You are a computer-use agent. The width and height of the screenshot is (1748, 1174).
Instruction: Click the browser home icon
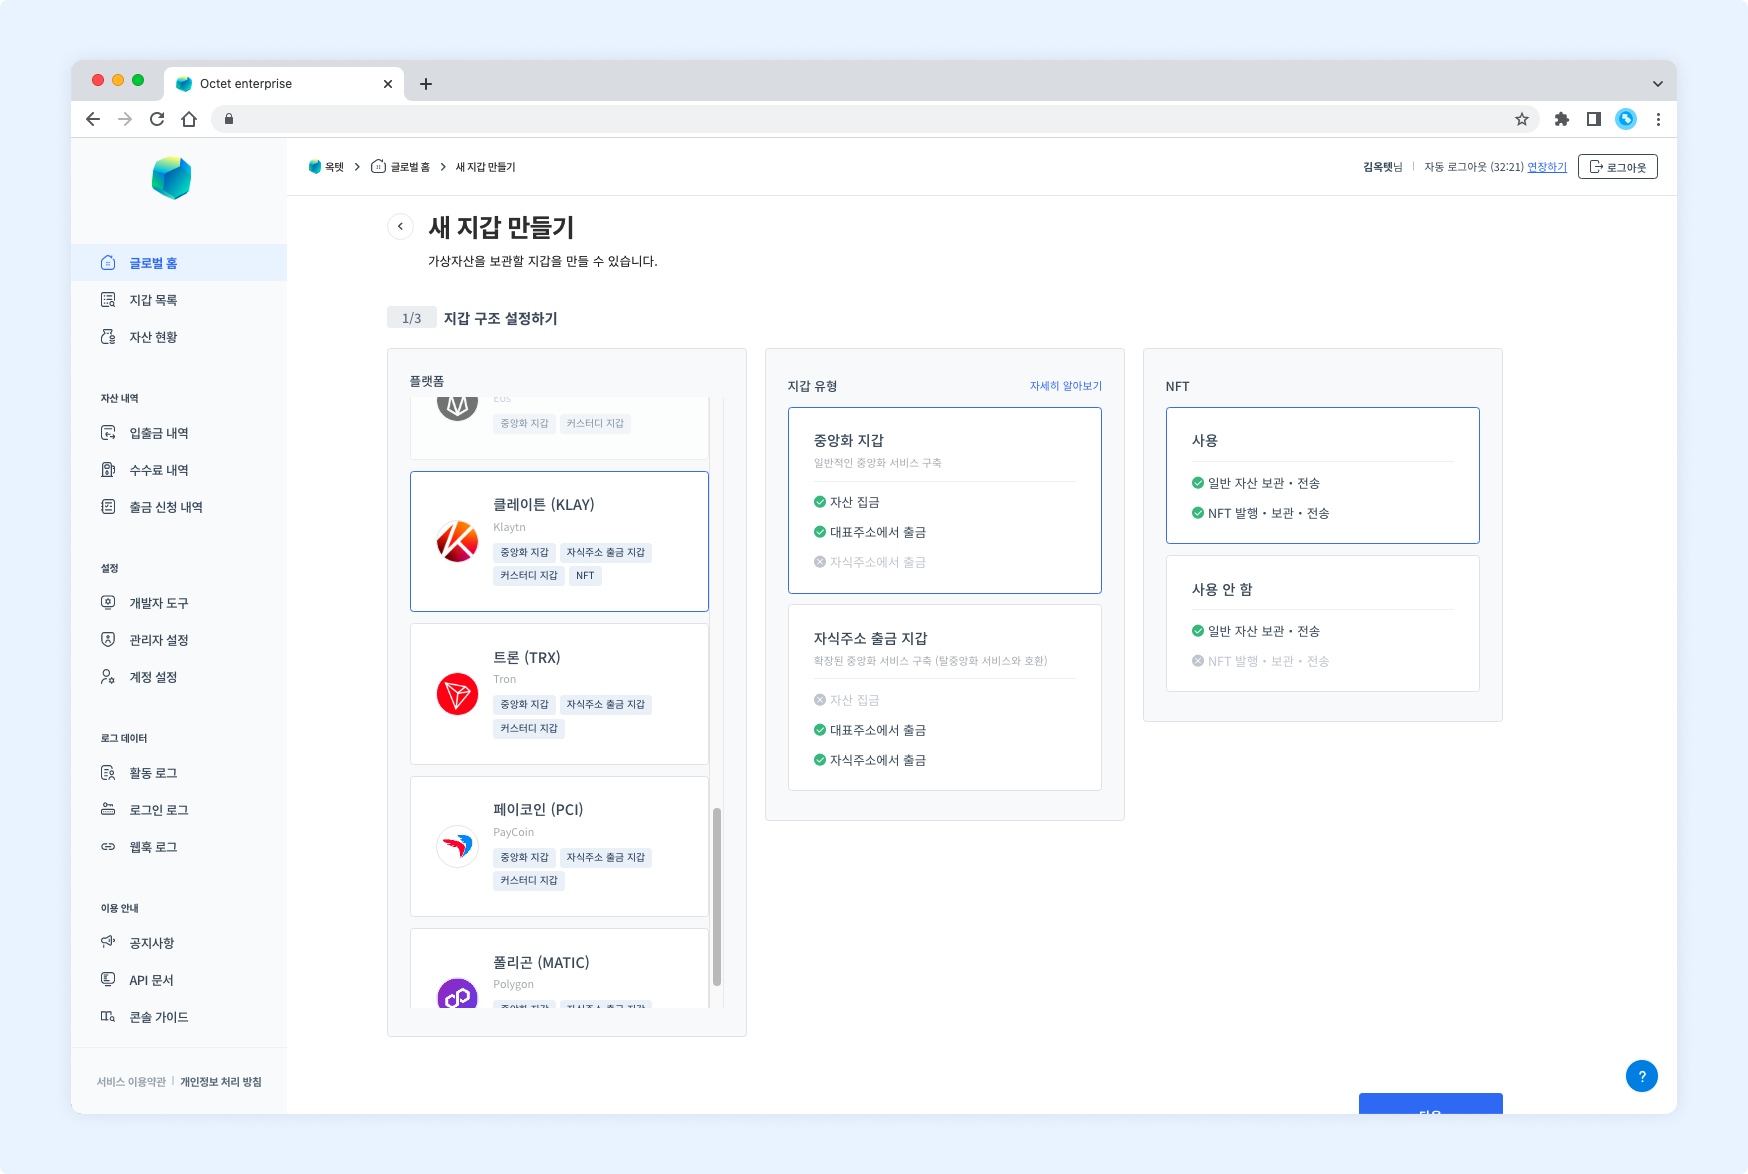click(189, 119)
